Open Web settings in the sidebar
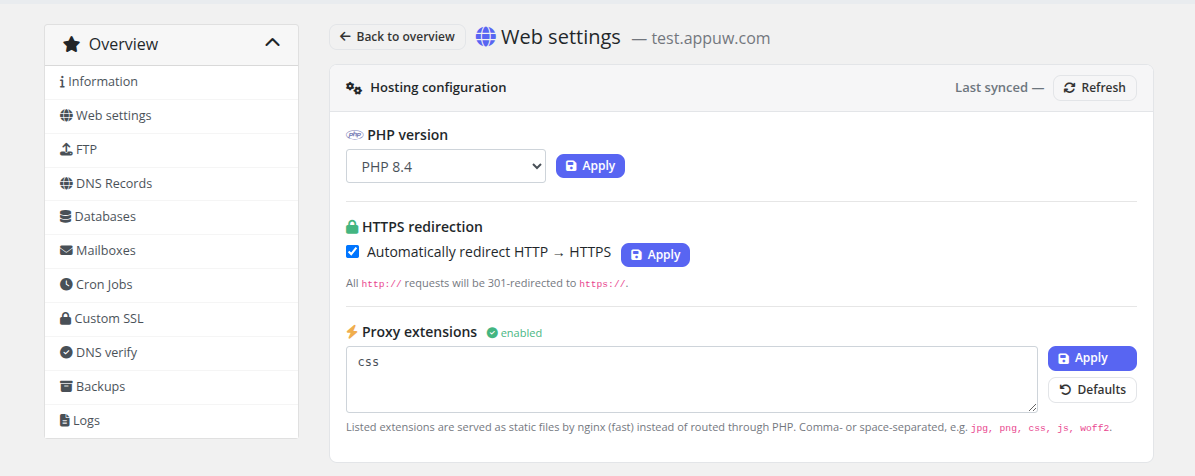Image resolution: width=1195 pixels, height=476 pixels. point(171,116)
